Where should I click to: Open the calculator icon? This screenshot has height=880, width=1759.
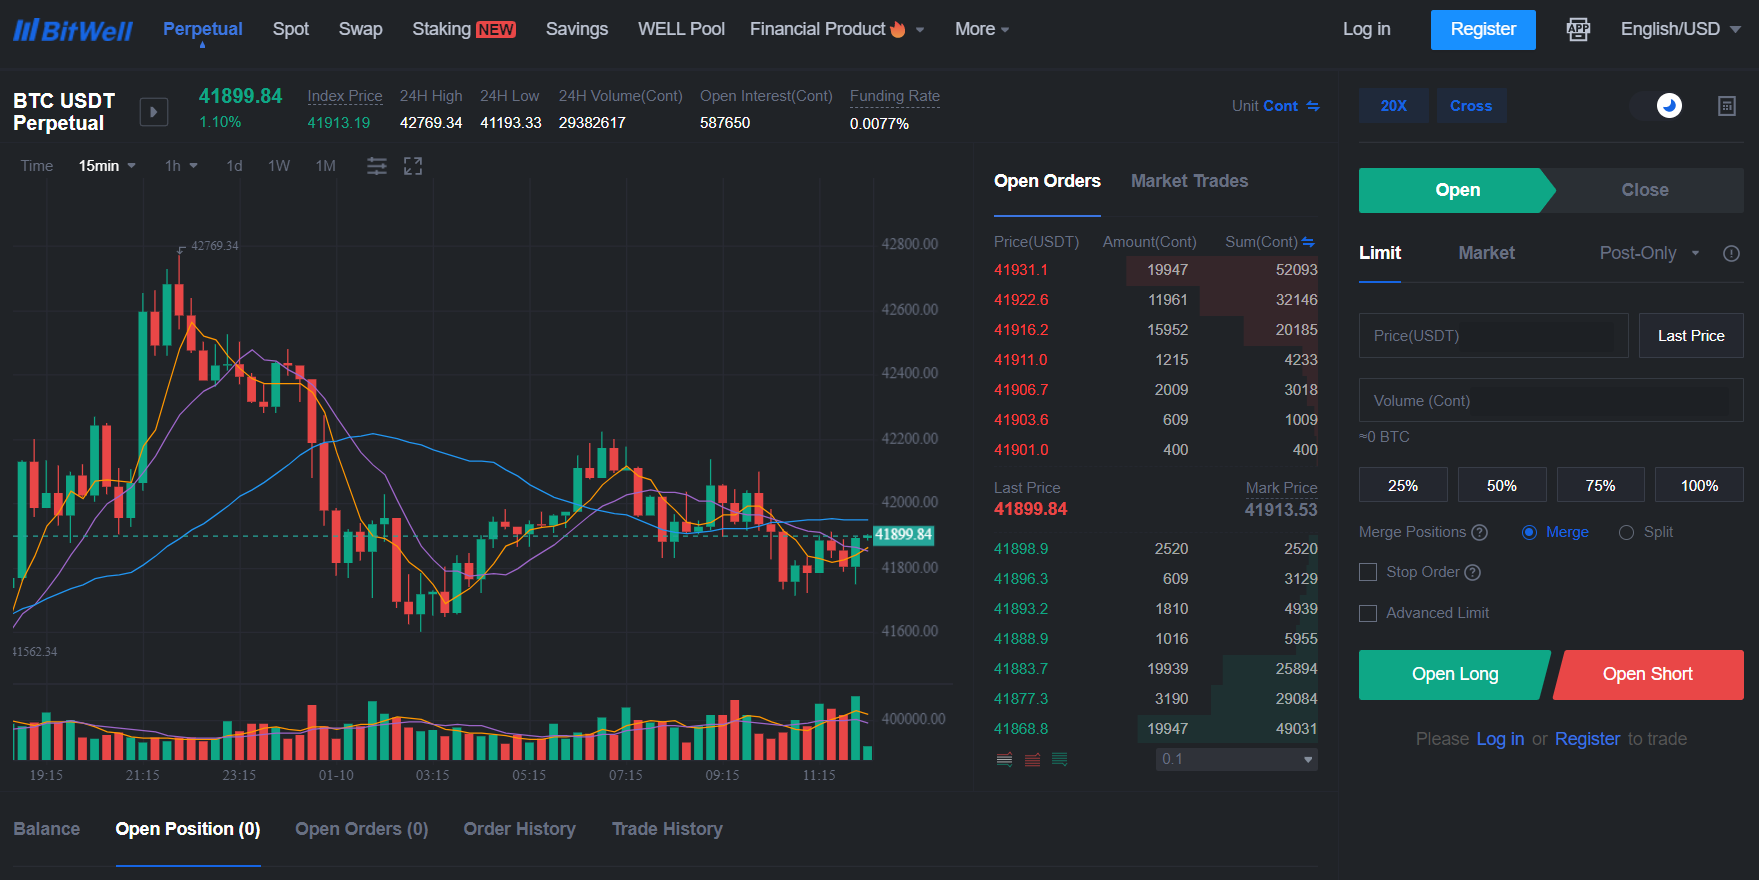pyautogui.click(x=1727, y=106)
